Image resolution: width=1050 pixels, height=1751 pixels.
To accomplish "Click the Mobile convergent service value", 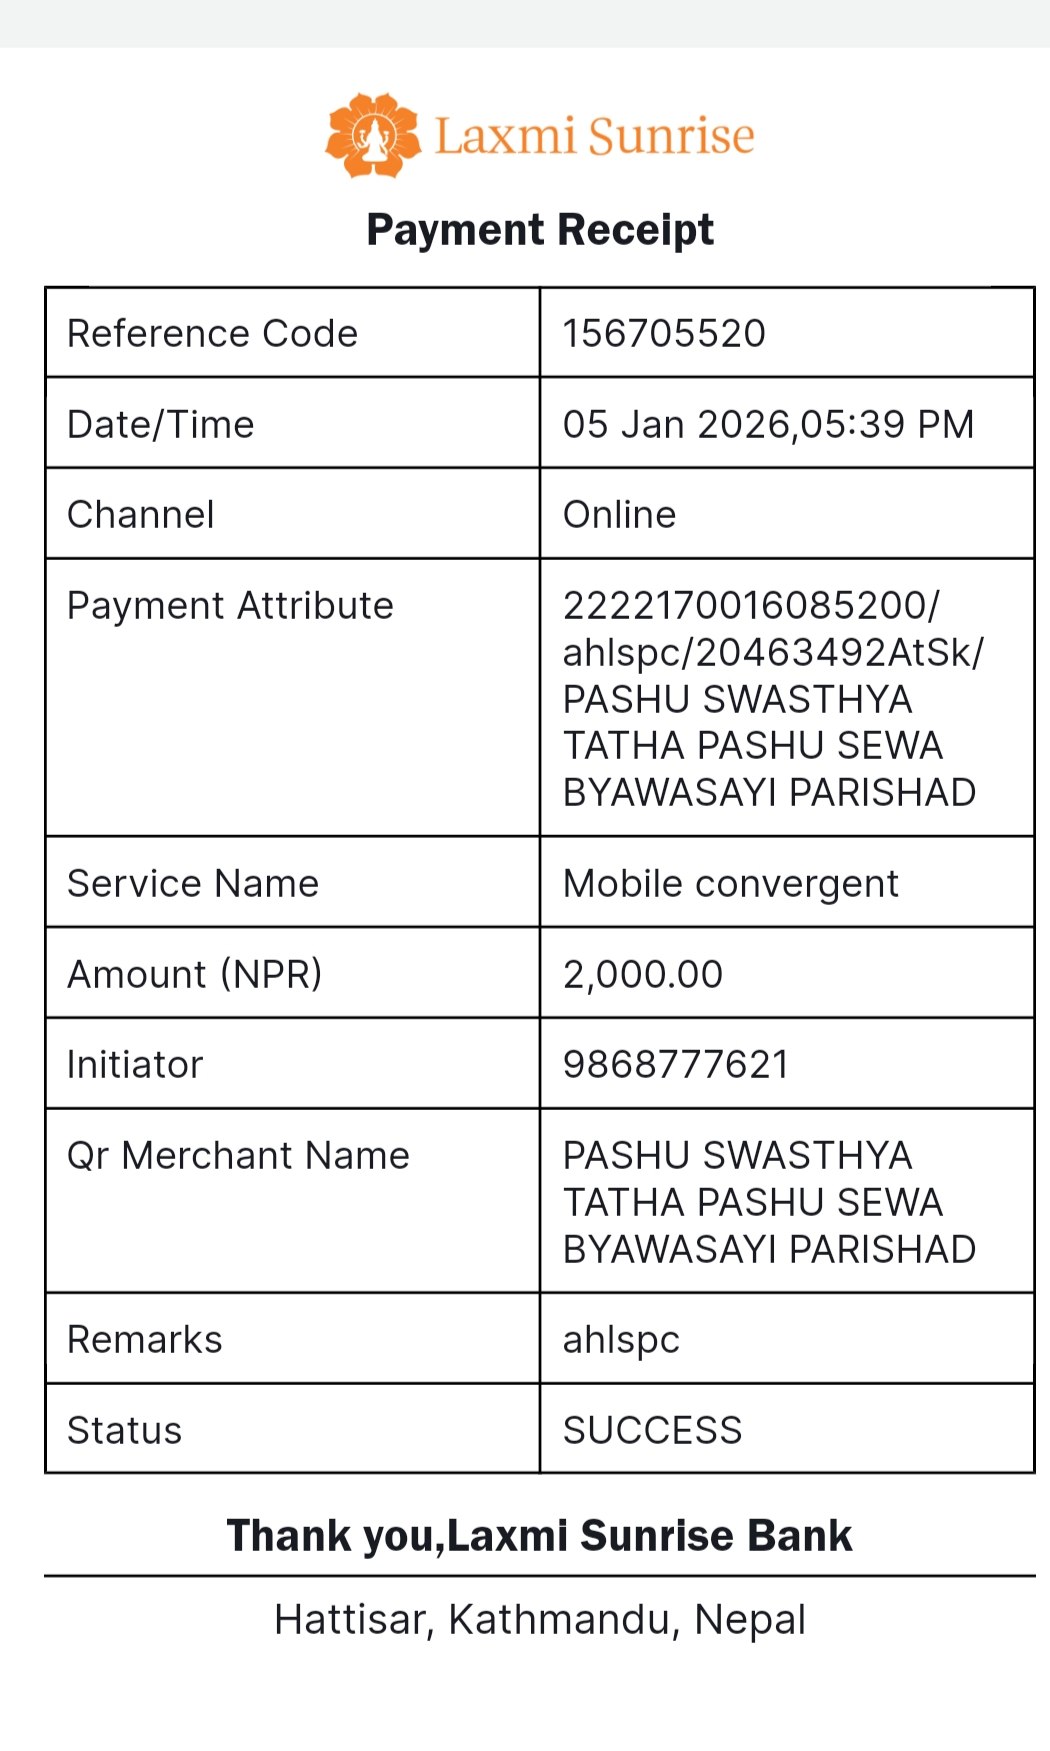I will (x=731, y=884).
